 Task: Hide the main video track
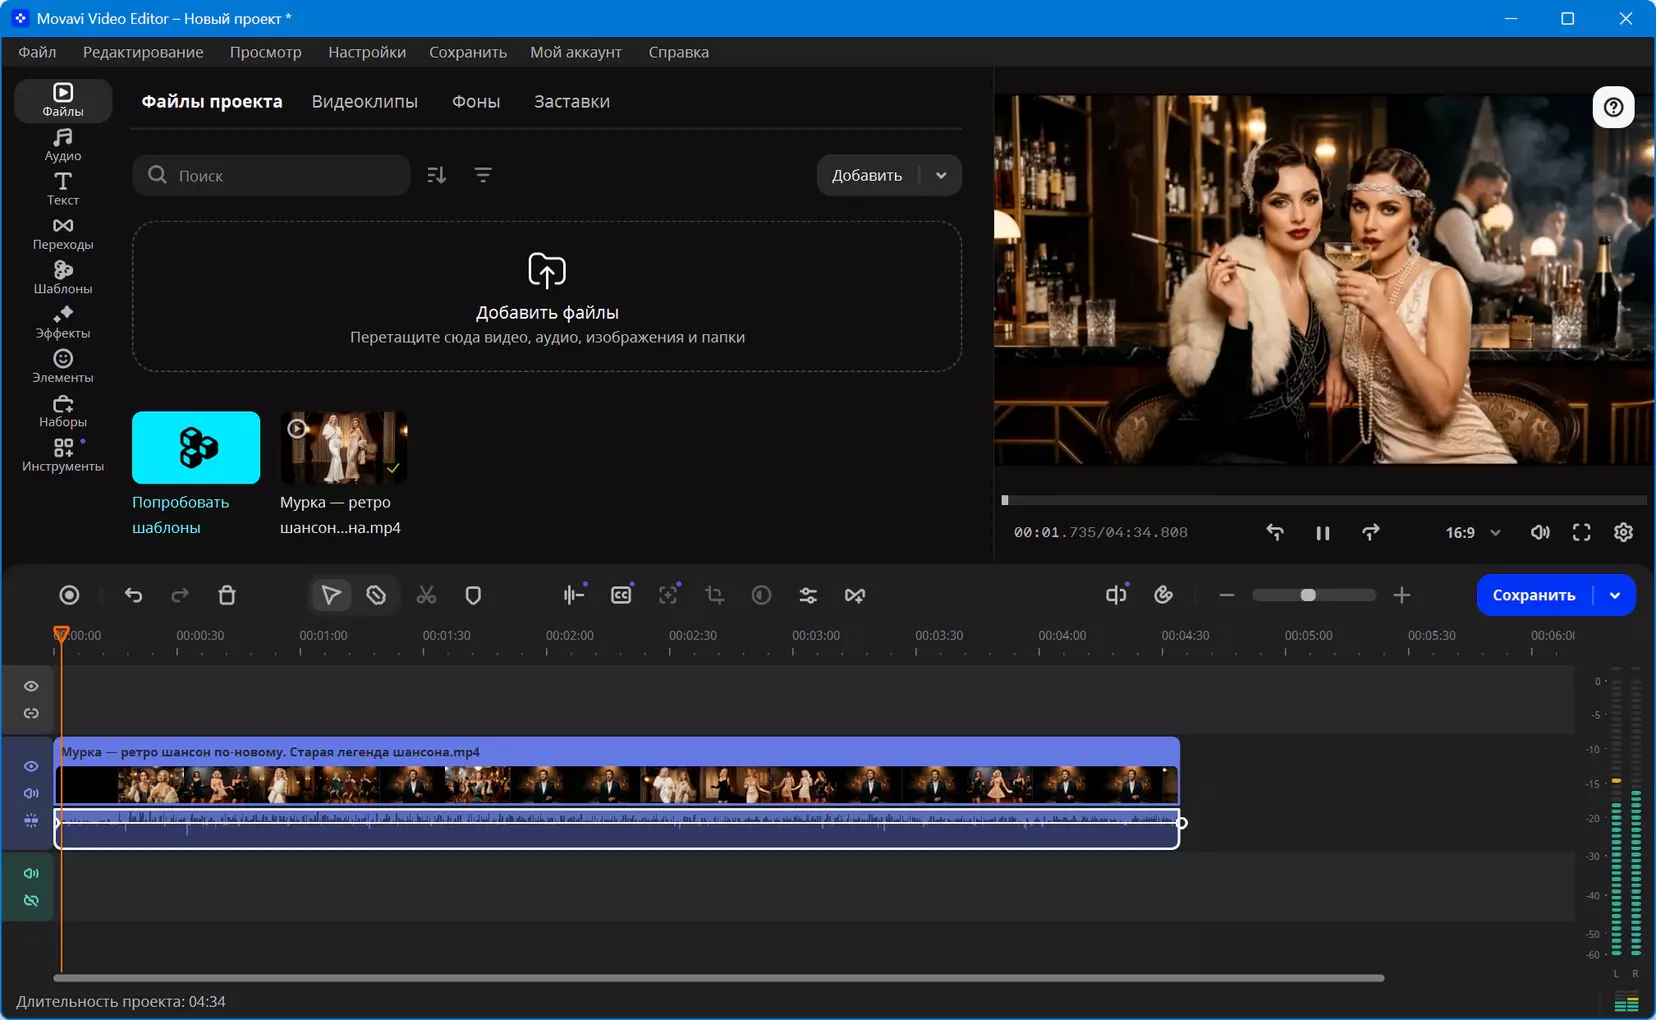point(31,766)
